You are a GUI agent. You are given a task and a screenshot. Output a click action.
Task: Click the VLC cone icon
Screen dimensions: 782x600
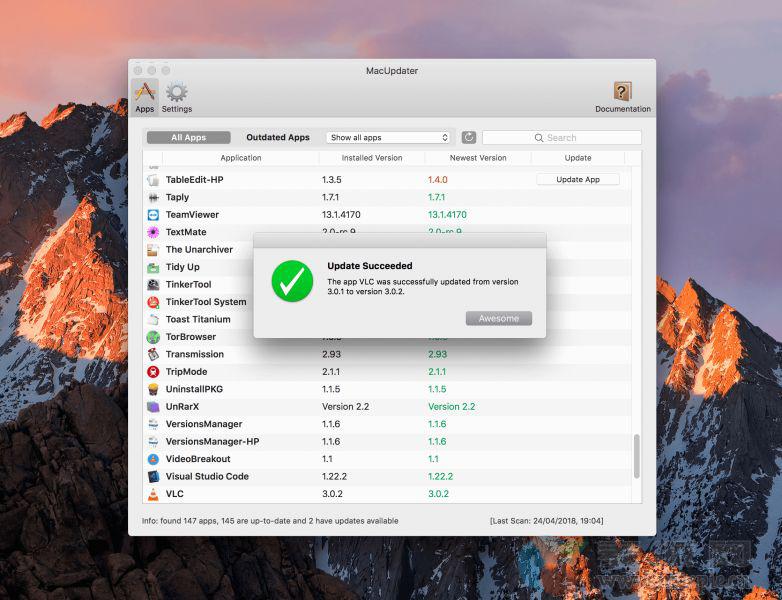[153, 494]
